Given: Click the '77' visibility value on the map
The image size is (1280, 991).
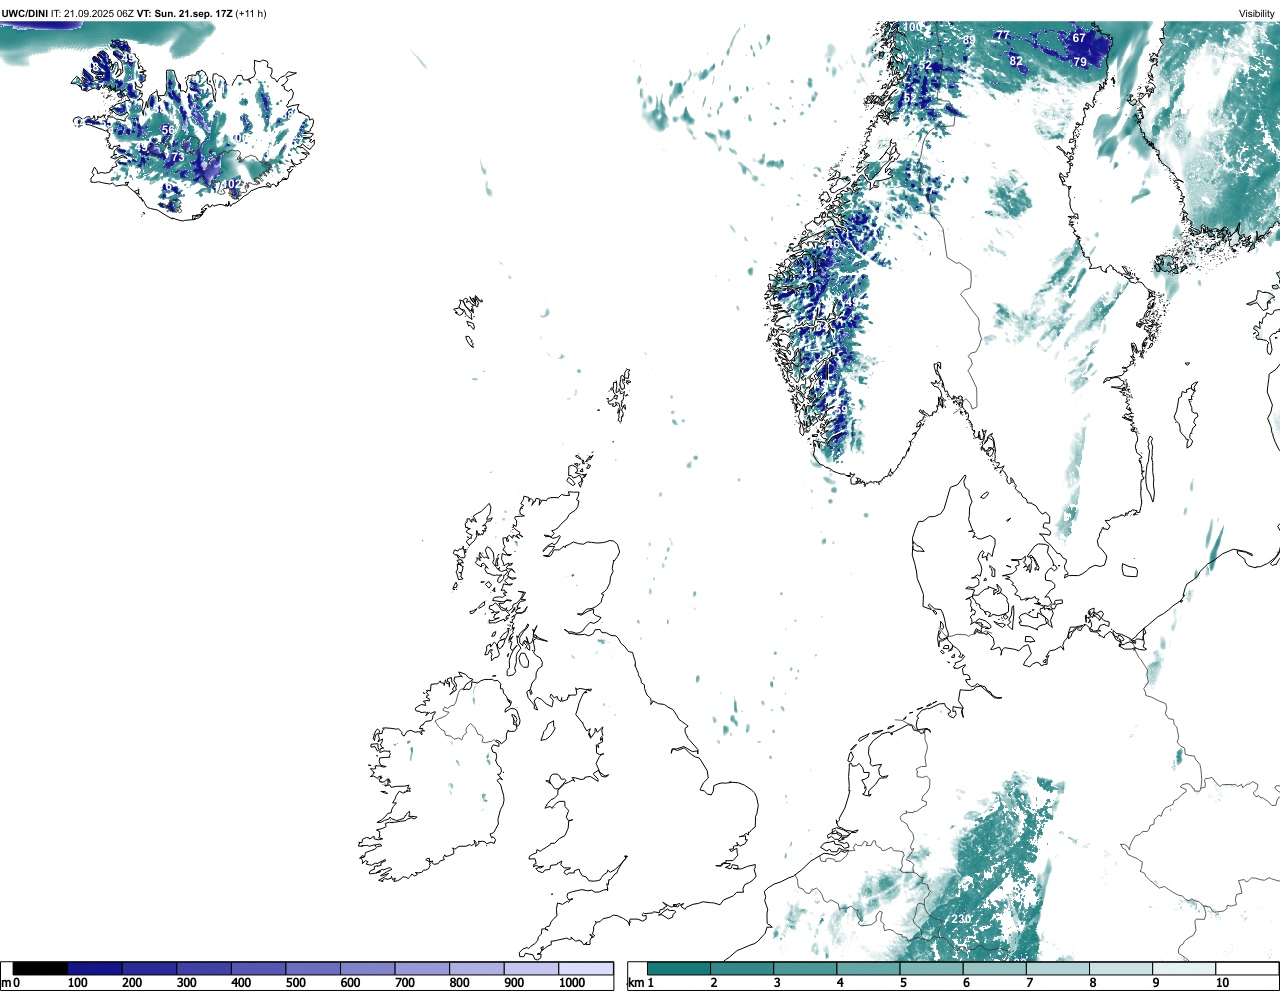Looking at the screenshot, I should pyautogui.click(x=1002, y=36).
